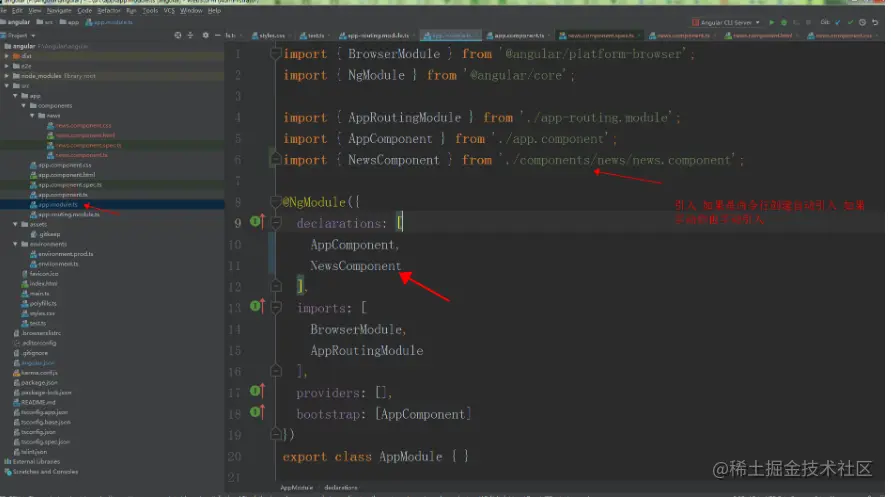The width and height of the screenshot is (891, 497).
Task: Switch to app-routing.module.ts editor tab
Action: [x=376, y=35]
